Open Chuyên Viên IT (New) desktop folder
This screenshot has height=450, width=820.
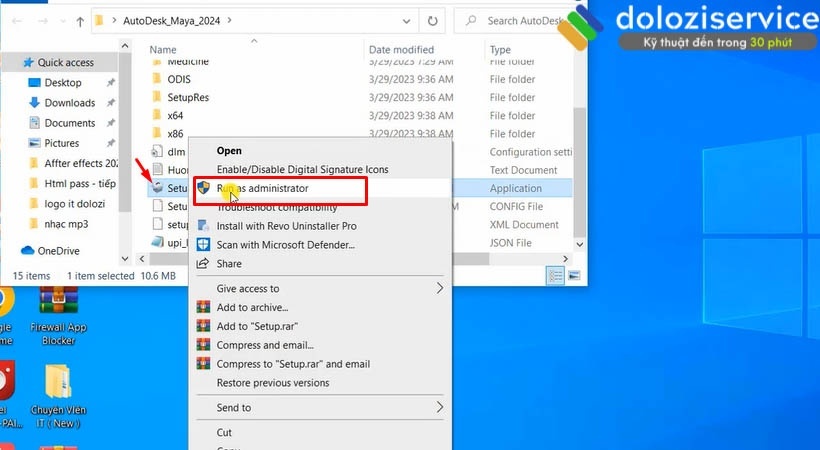click(58, 397)
